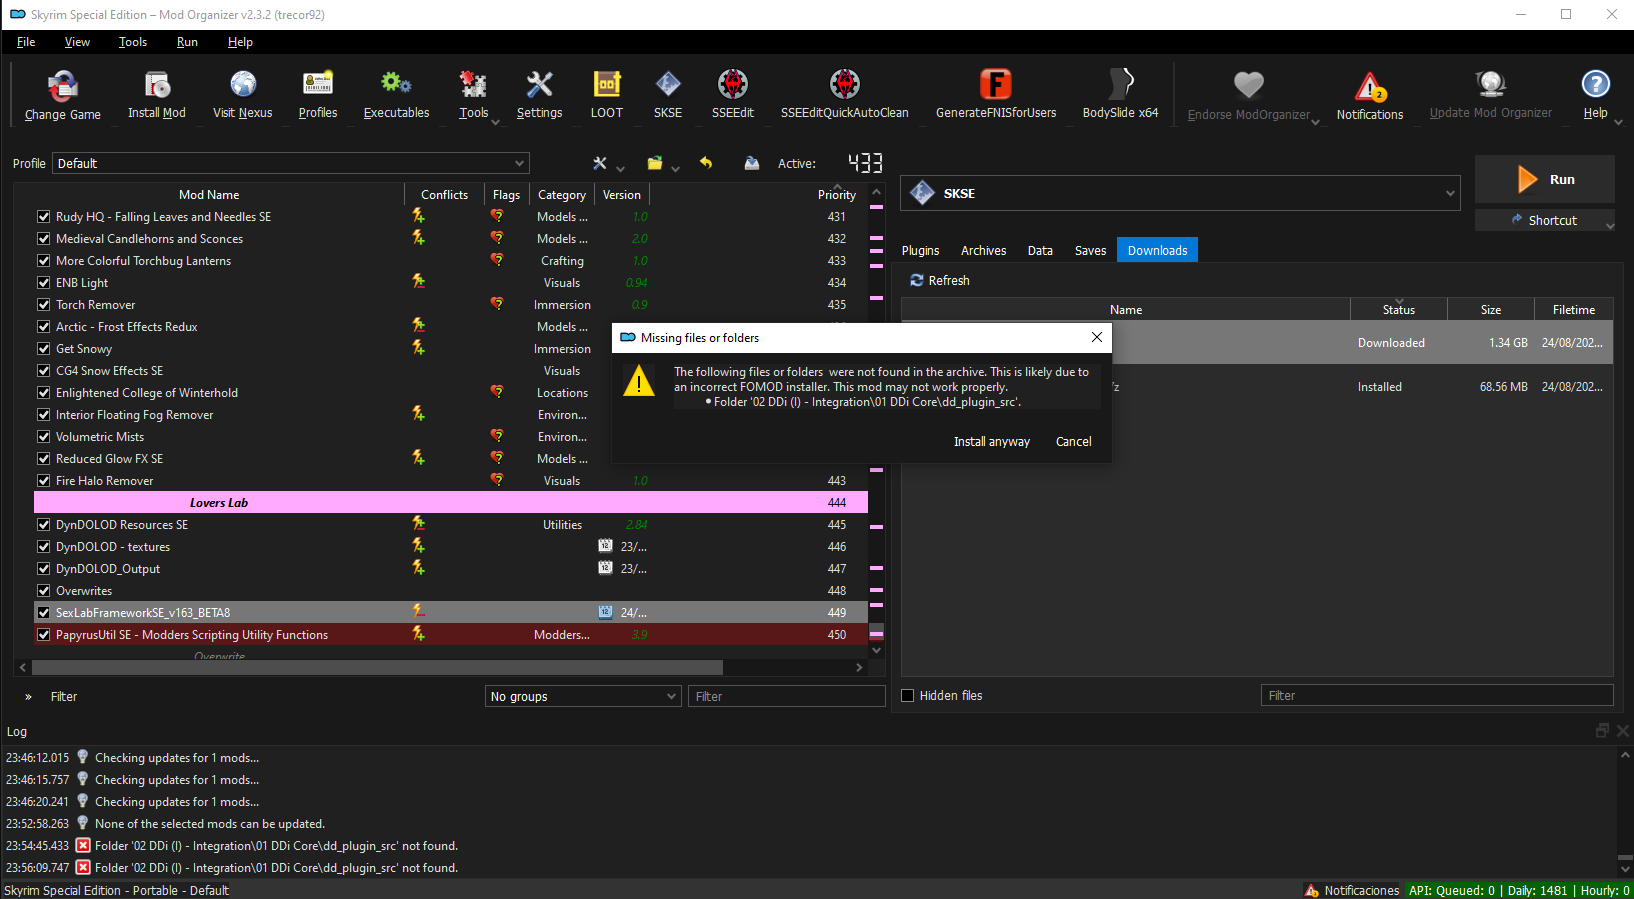This screenshot has height=899, width=1634.
Task: Launch GenerateFNISforUsers from toolbar
Action: pyautogui.click(x=996, y=95)
